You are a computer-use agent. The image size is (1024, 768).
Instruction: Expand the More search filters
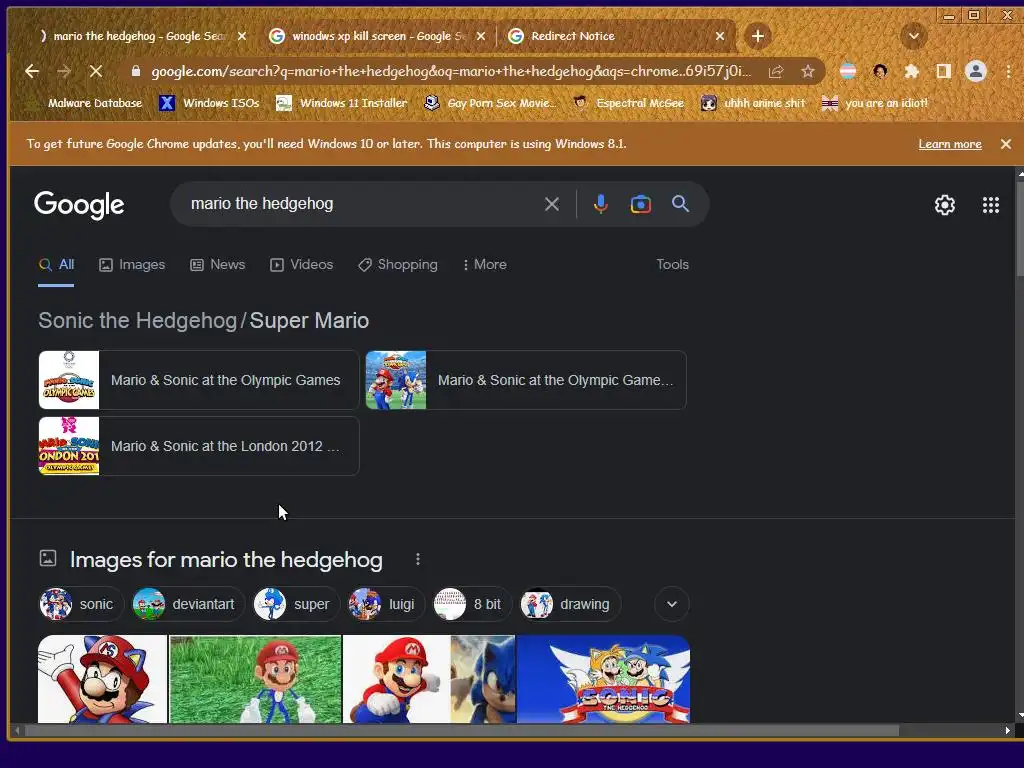coord(485,264)
